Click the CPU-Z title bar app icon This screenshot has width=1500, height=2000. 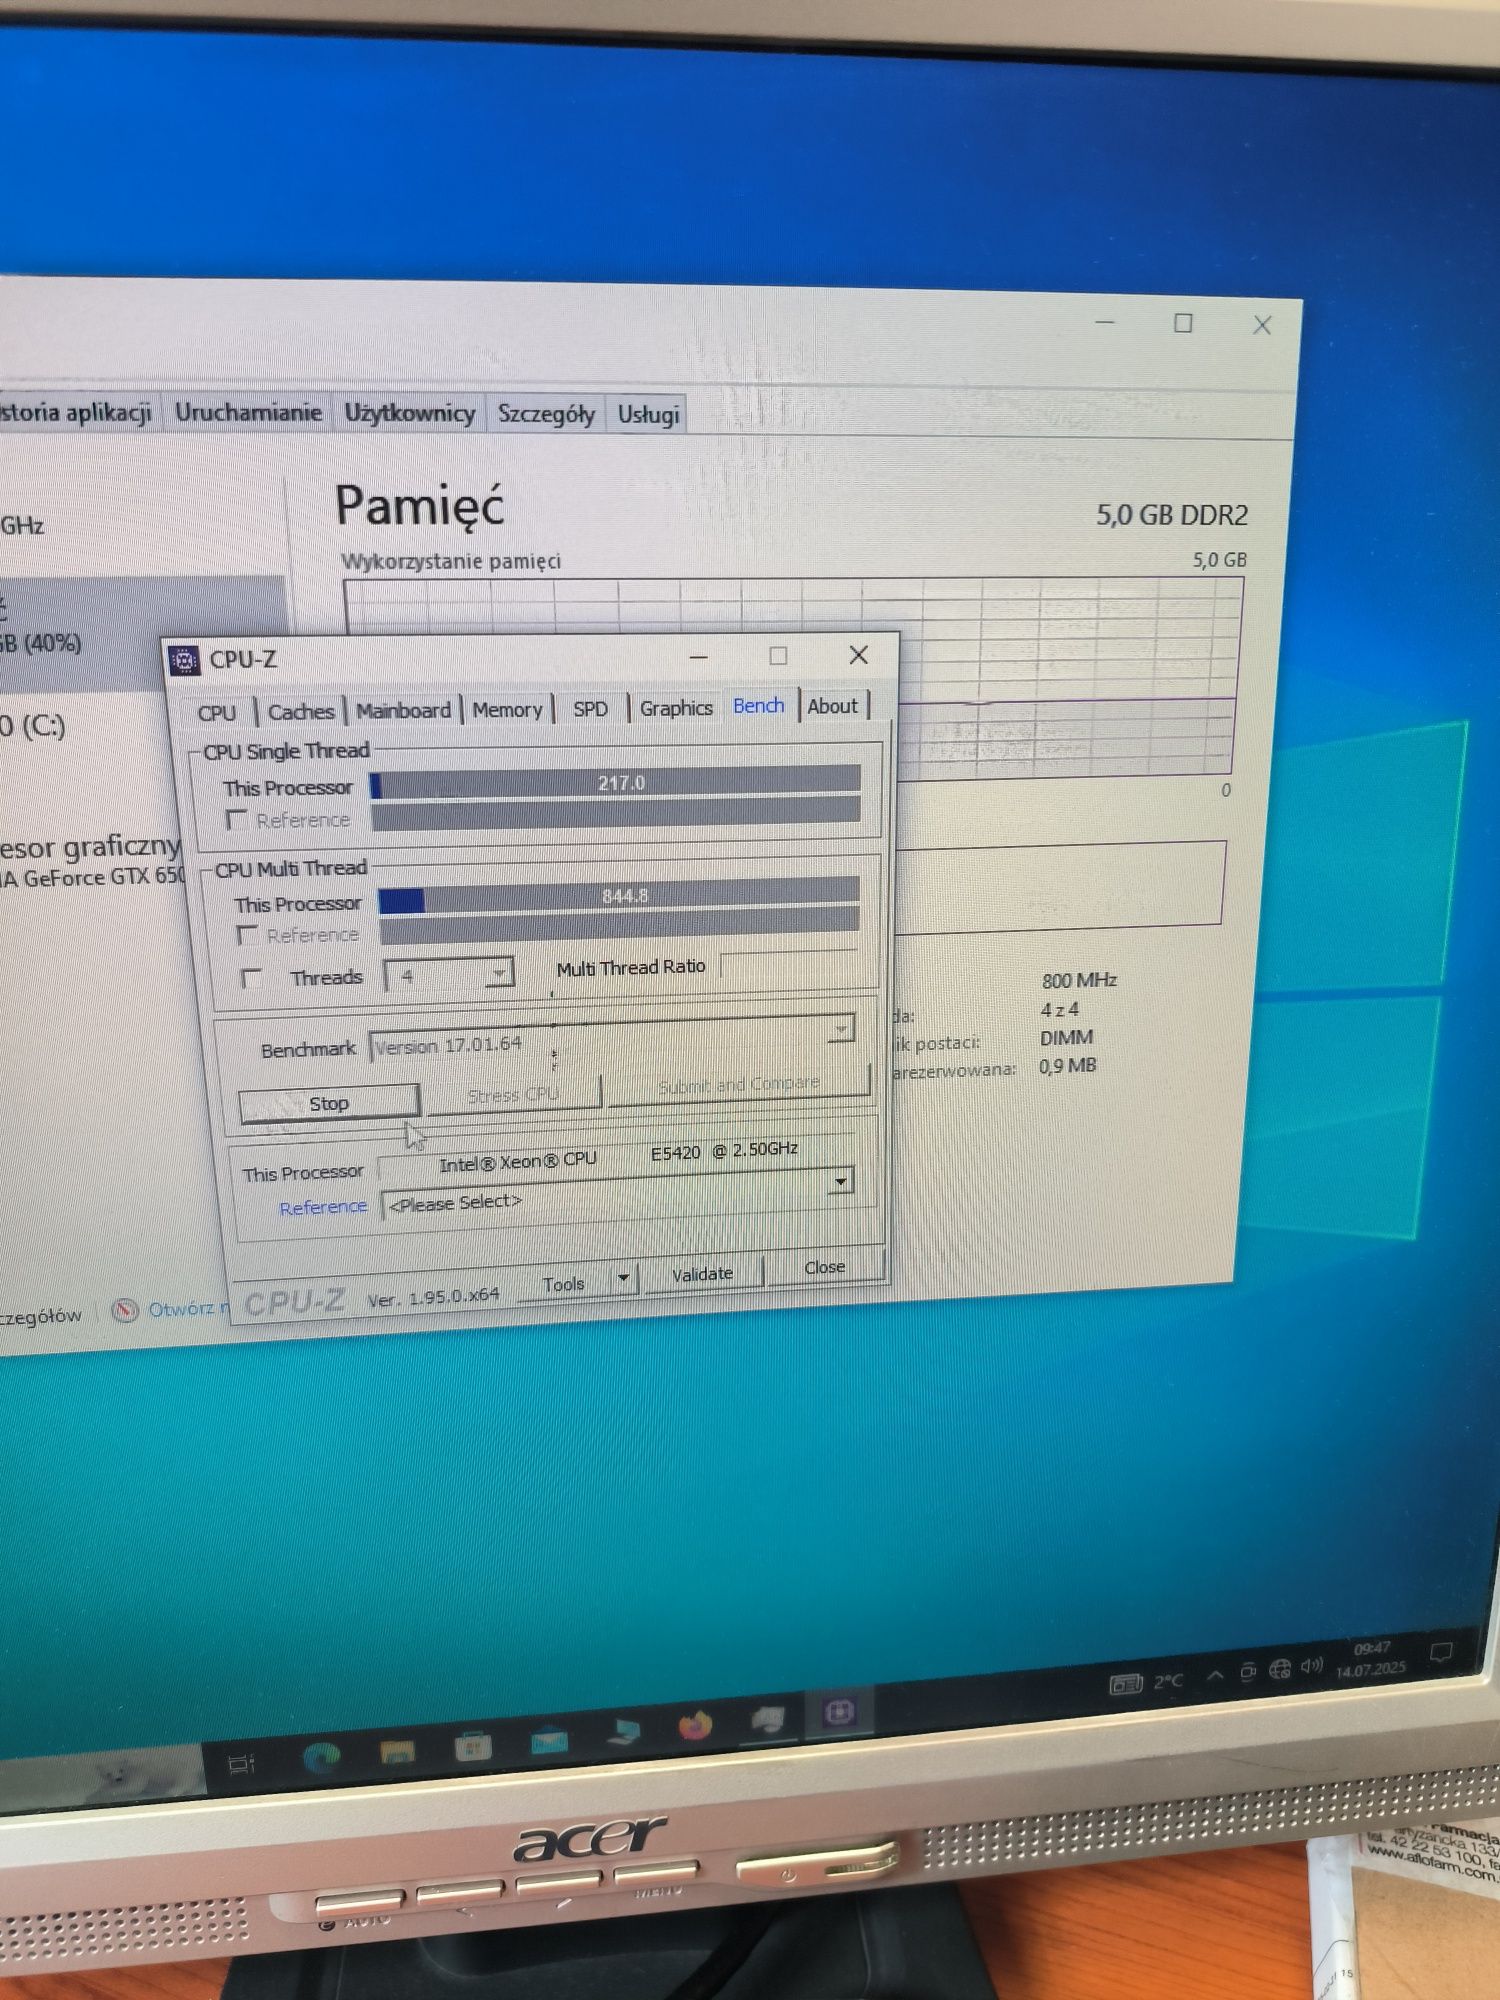point(184,660)
